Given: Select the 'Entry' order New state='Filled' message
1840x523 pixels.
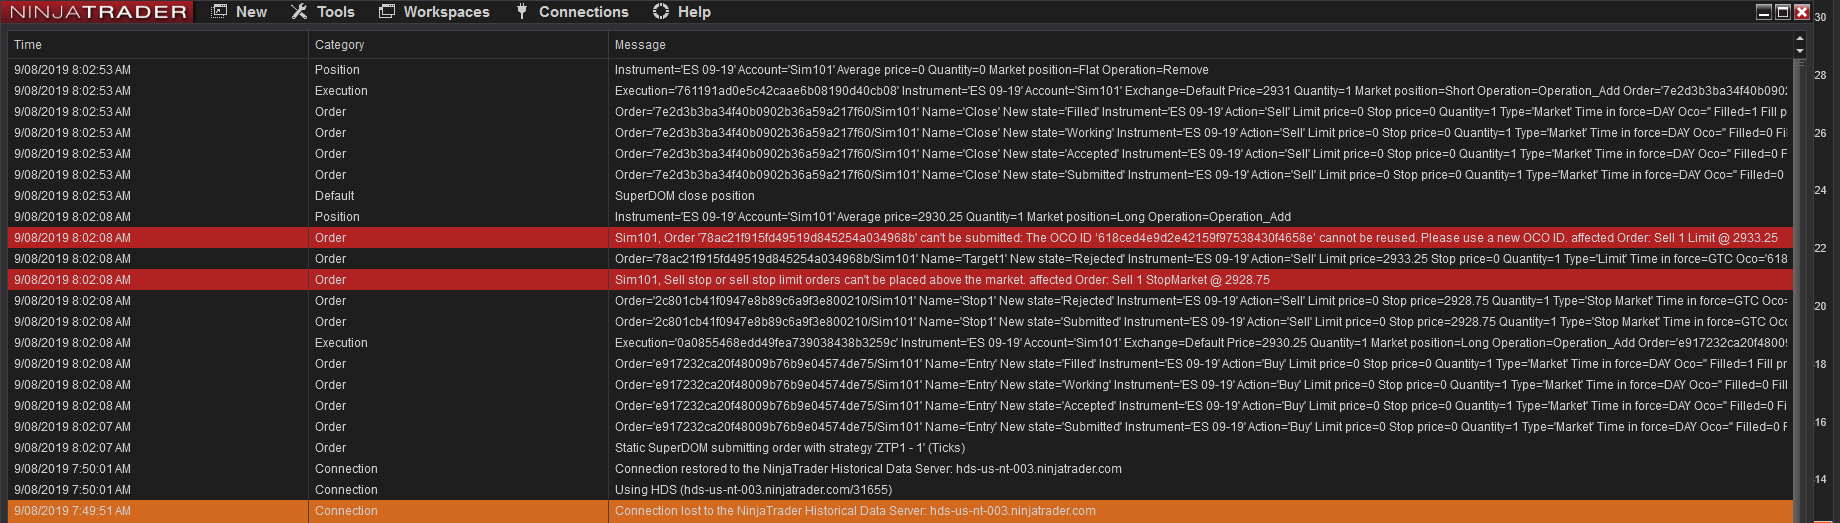Looking at the screenshot, I should tap(1200, 364).
